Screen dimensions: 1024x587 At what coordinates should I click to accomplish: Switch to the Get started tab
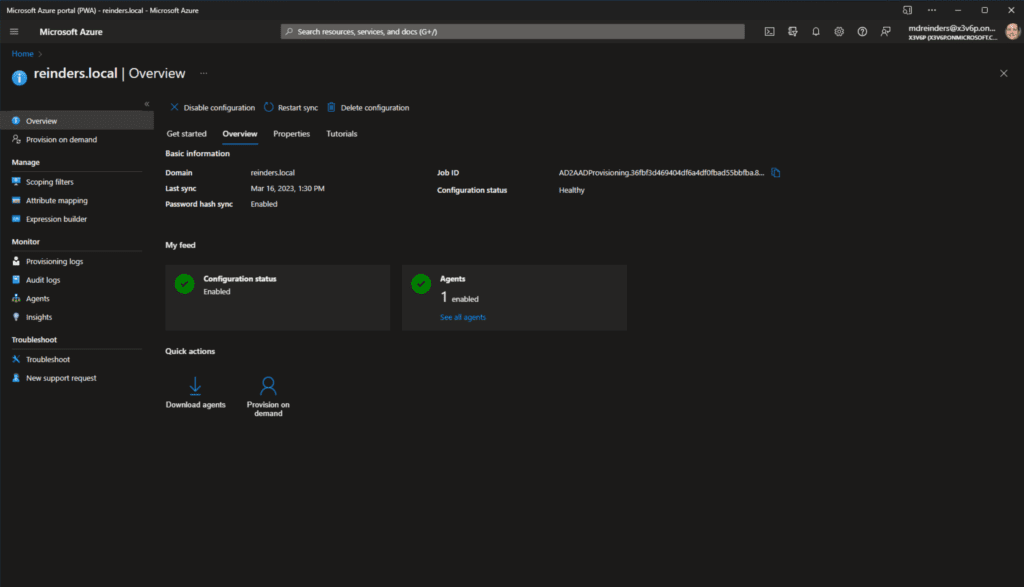[x=187, y=134]
